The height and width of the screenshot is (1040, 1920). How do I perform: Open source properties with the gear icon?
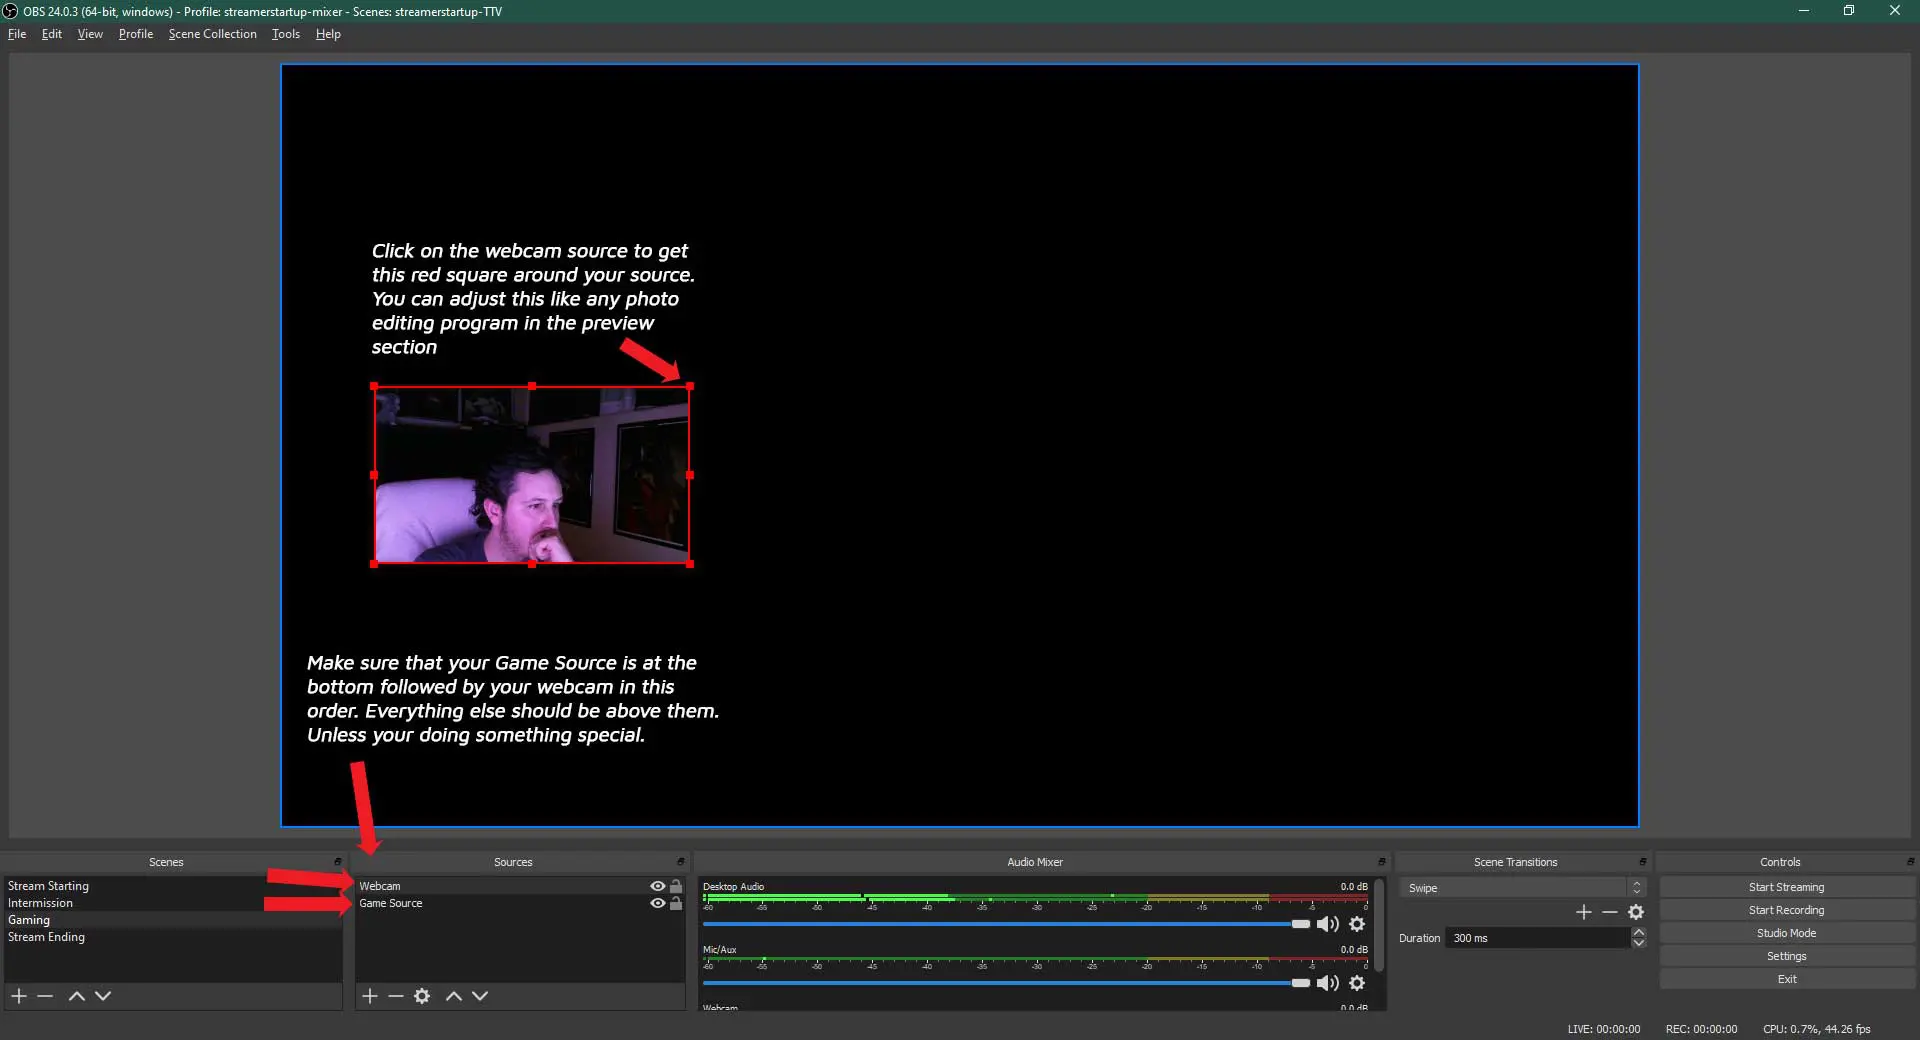(x=422, y=996)
